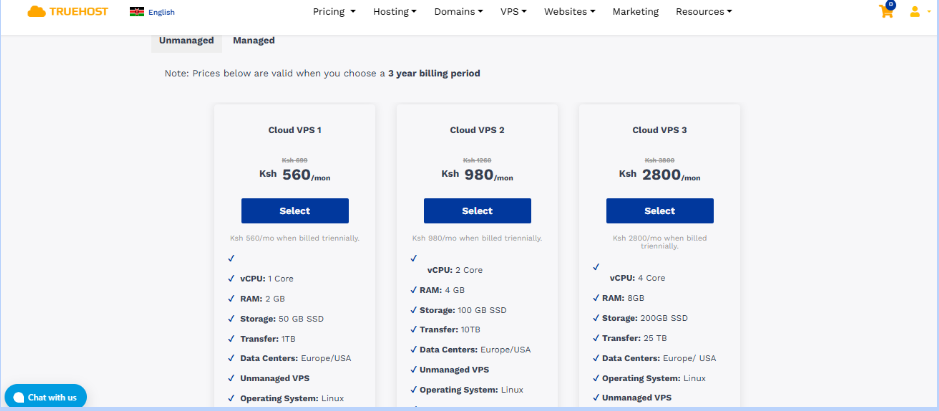Open the shopping cart icon
Screen dimensions: 939x411
[886, 12]
